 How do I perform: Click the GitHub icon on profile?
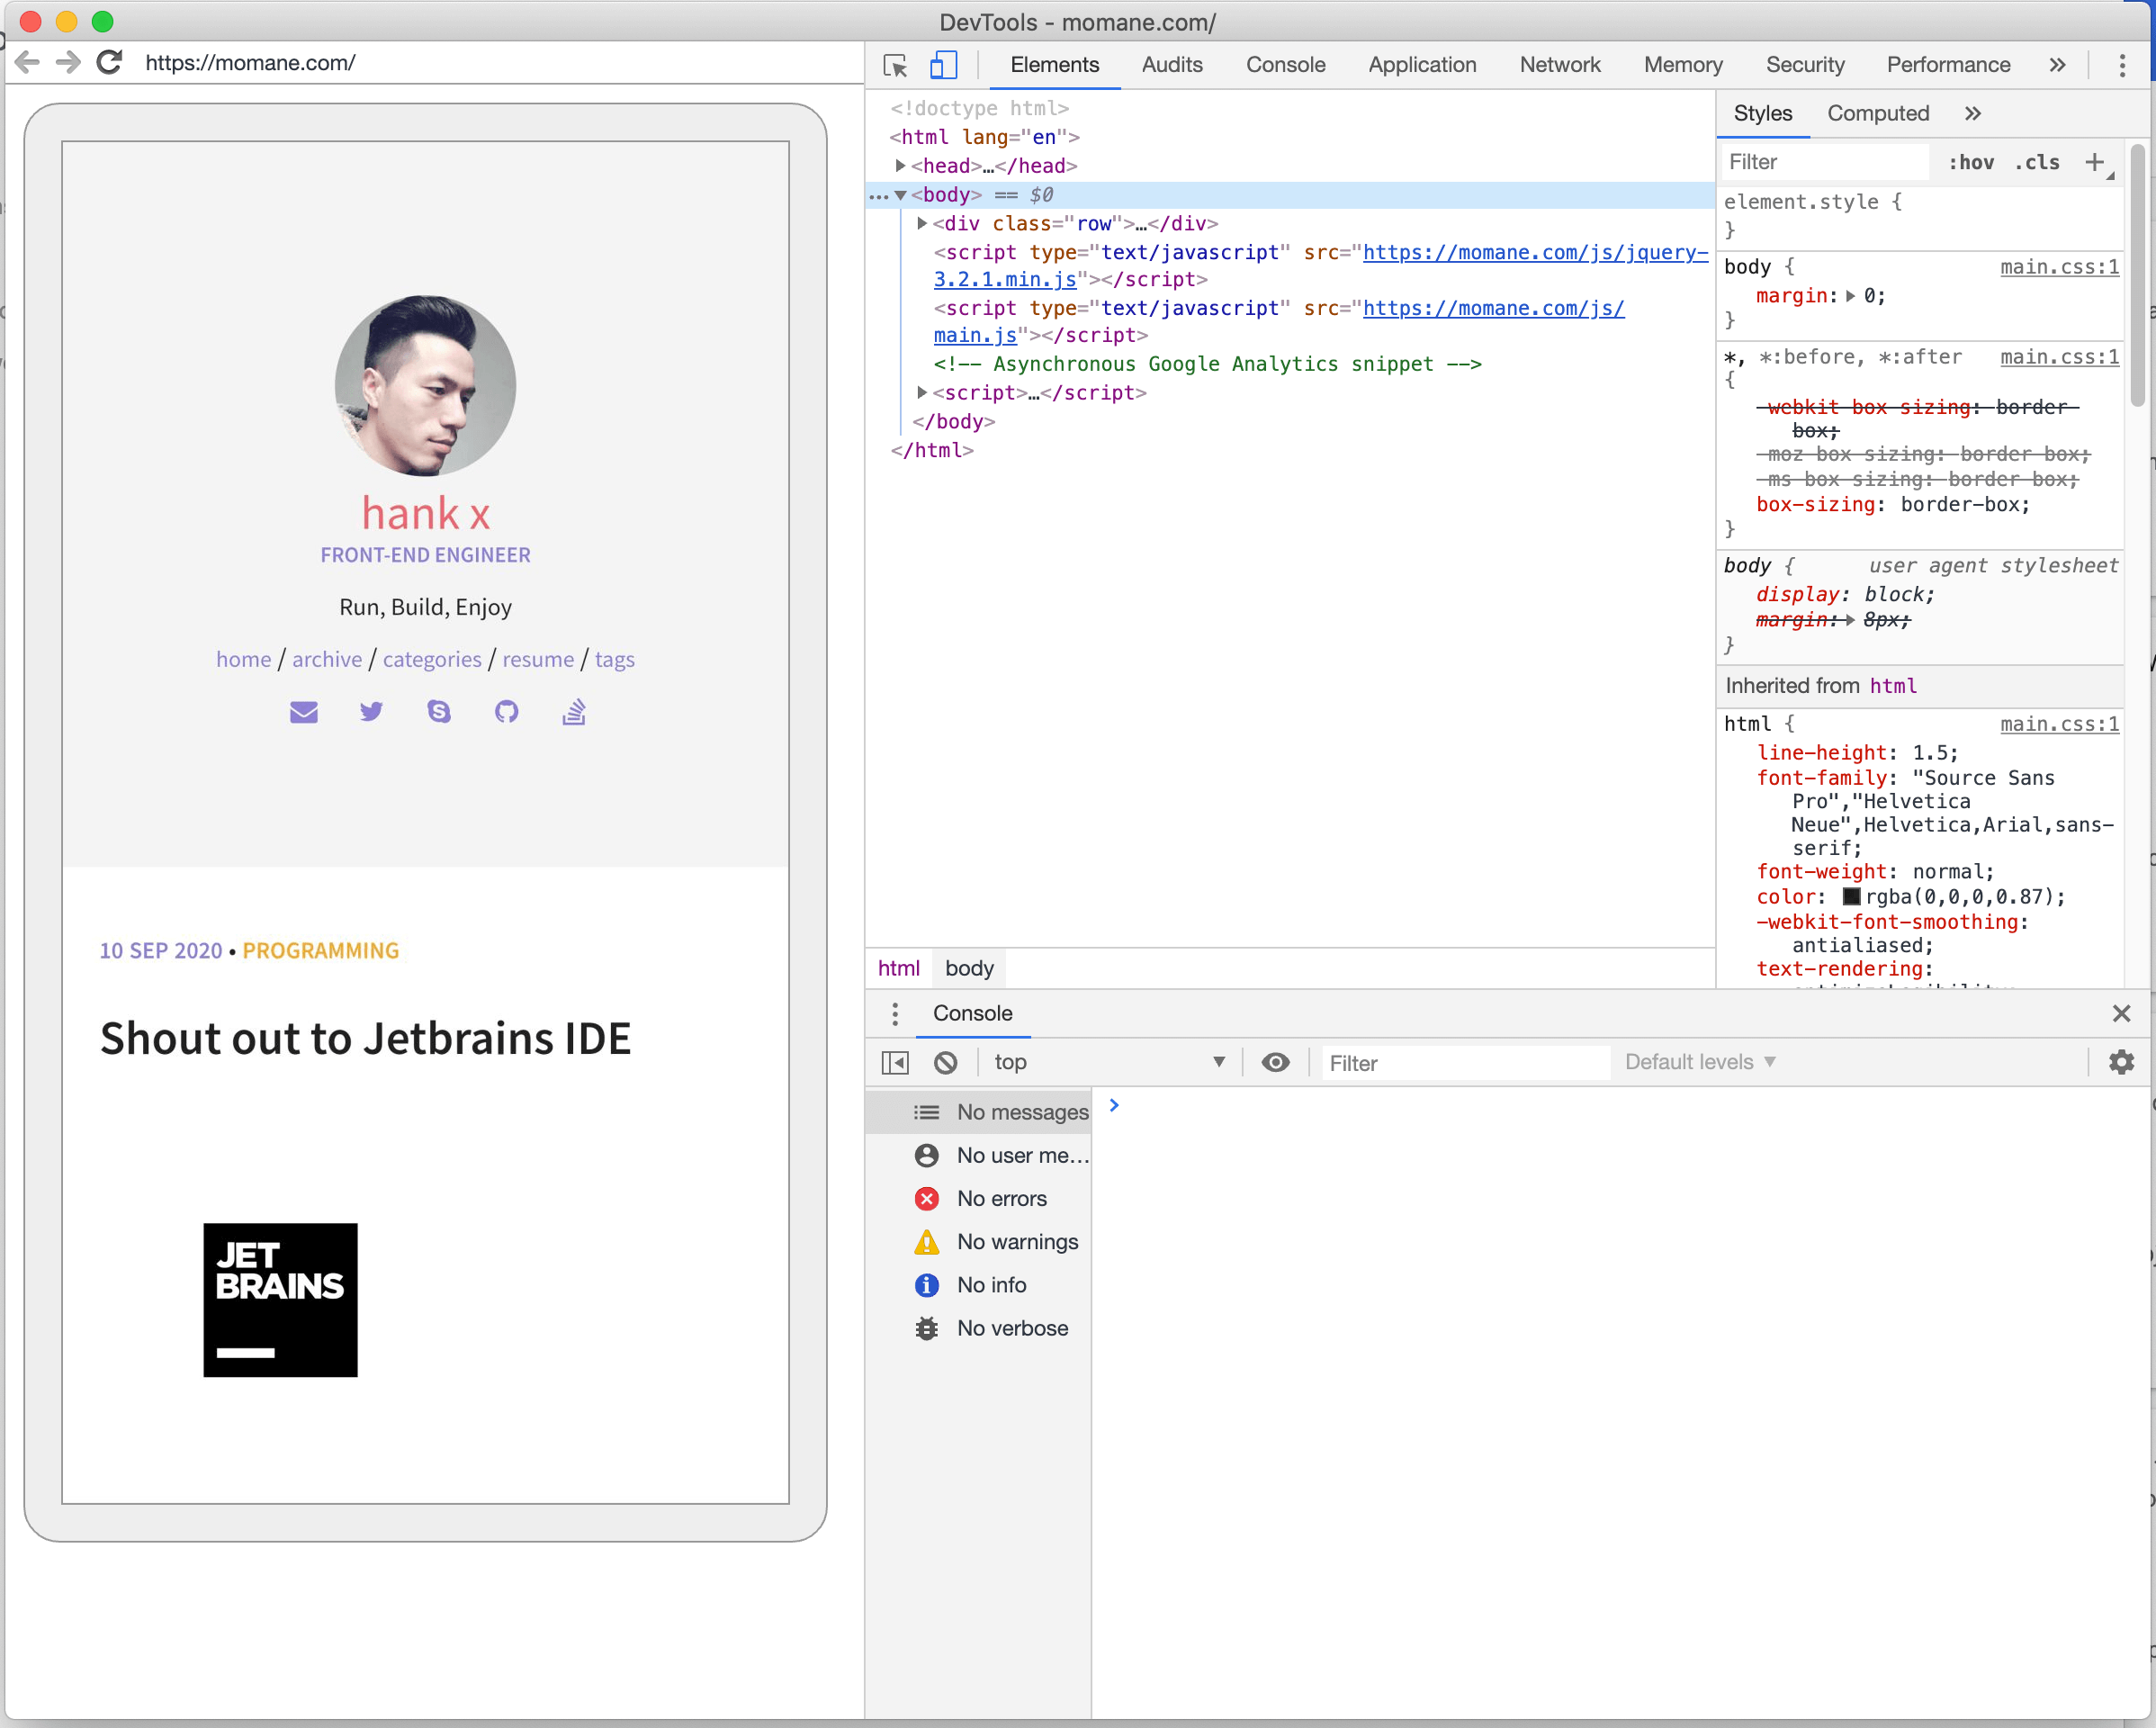point(506,712)
